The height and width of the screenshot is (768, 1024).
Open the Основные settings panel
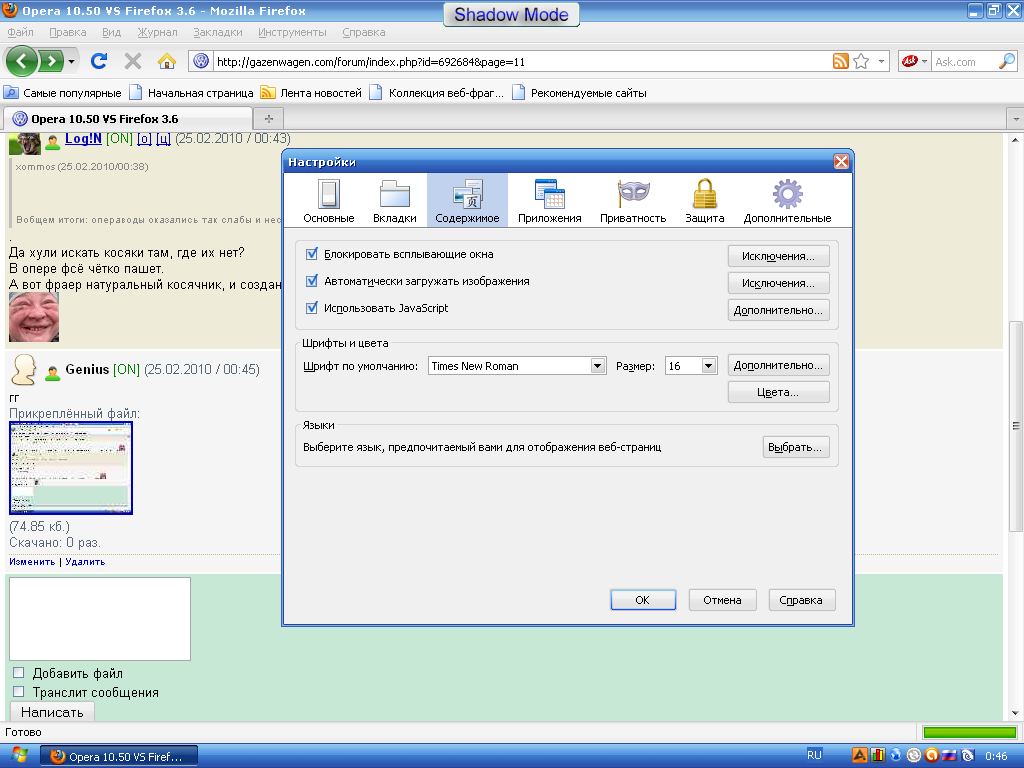point(328,200)
